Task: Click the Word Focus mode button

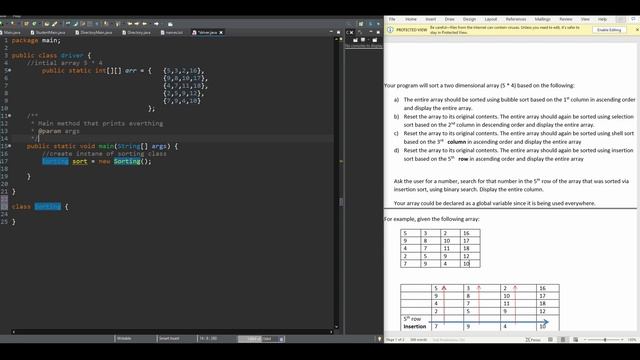Action: point(533,340)
